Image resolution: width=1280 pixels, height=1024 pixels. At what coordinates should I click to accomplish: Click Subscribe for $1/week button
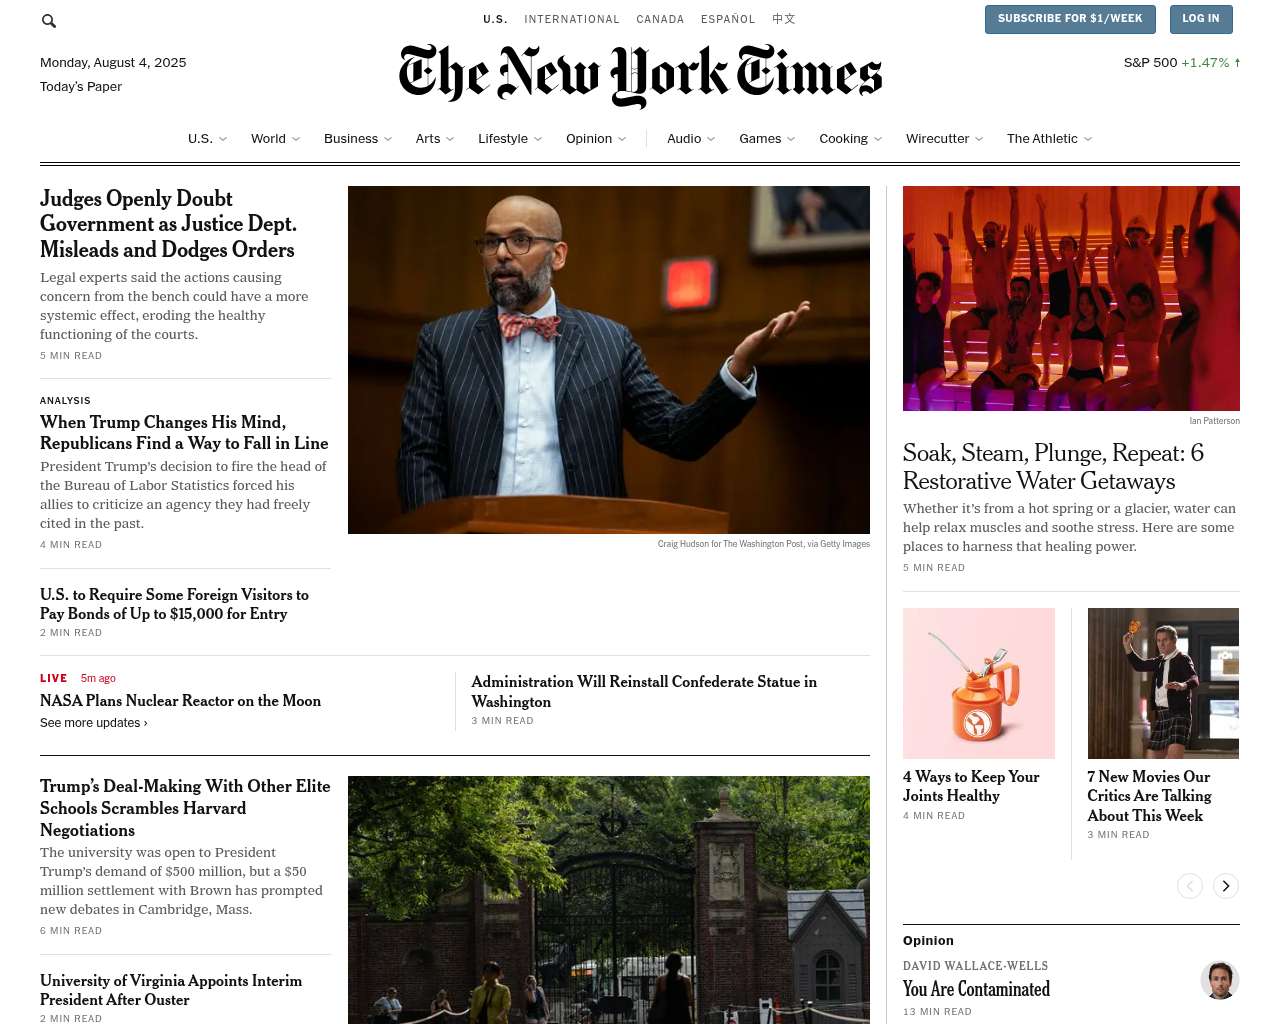[x=1070, y=19]
